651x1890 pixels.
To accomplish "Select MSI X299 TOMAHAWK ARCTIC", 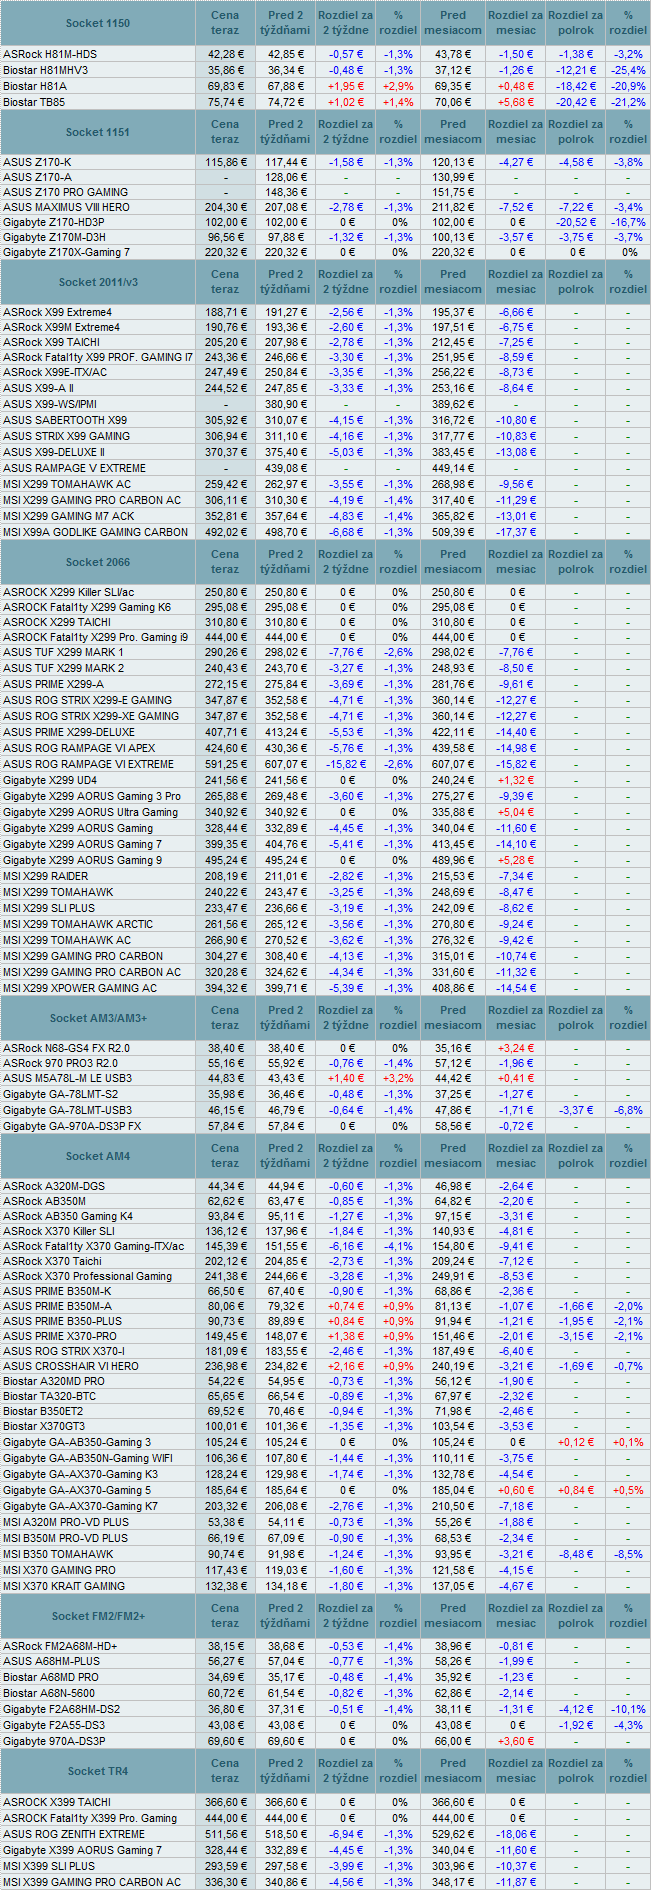I will click(78, 924).
